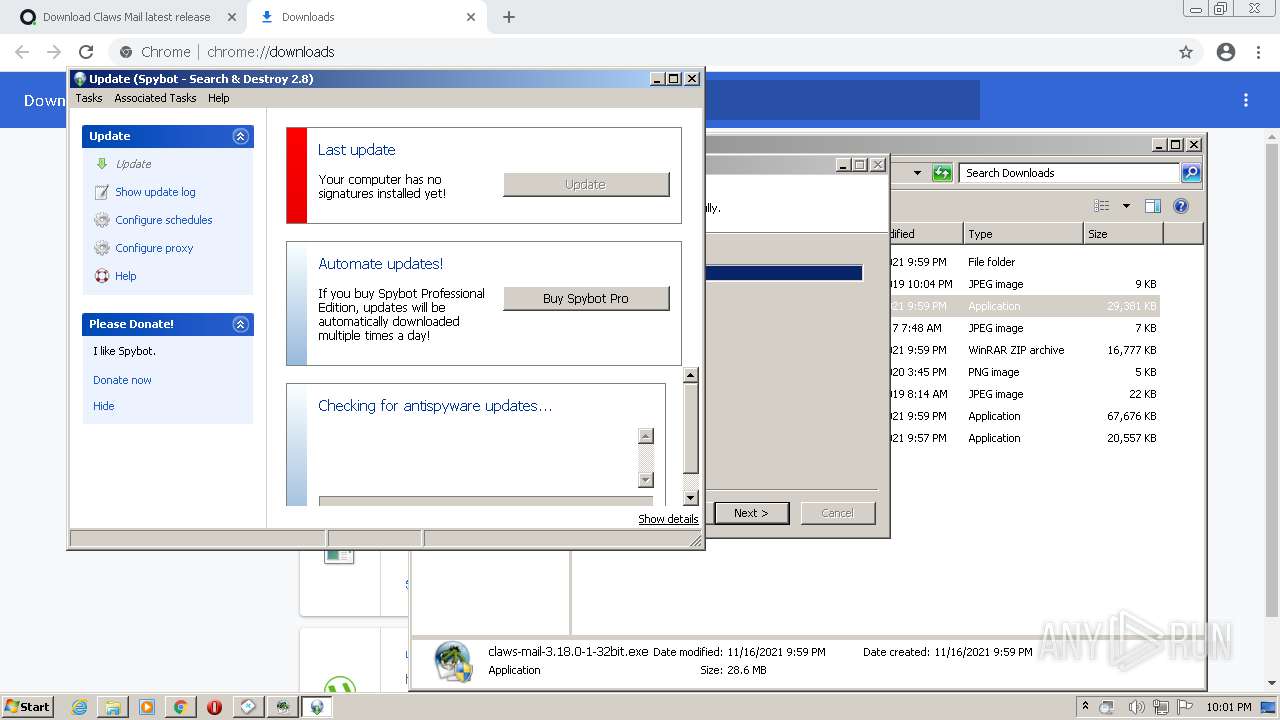Screen dimensions: 1280x720
Task: Click Internet Explorer icon in the taskbar
Action: (80, 707)
